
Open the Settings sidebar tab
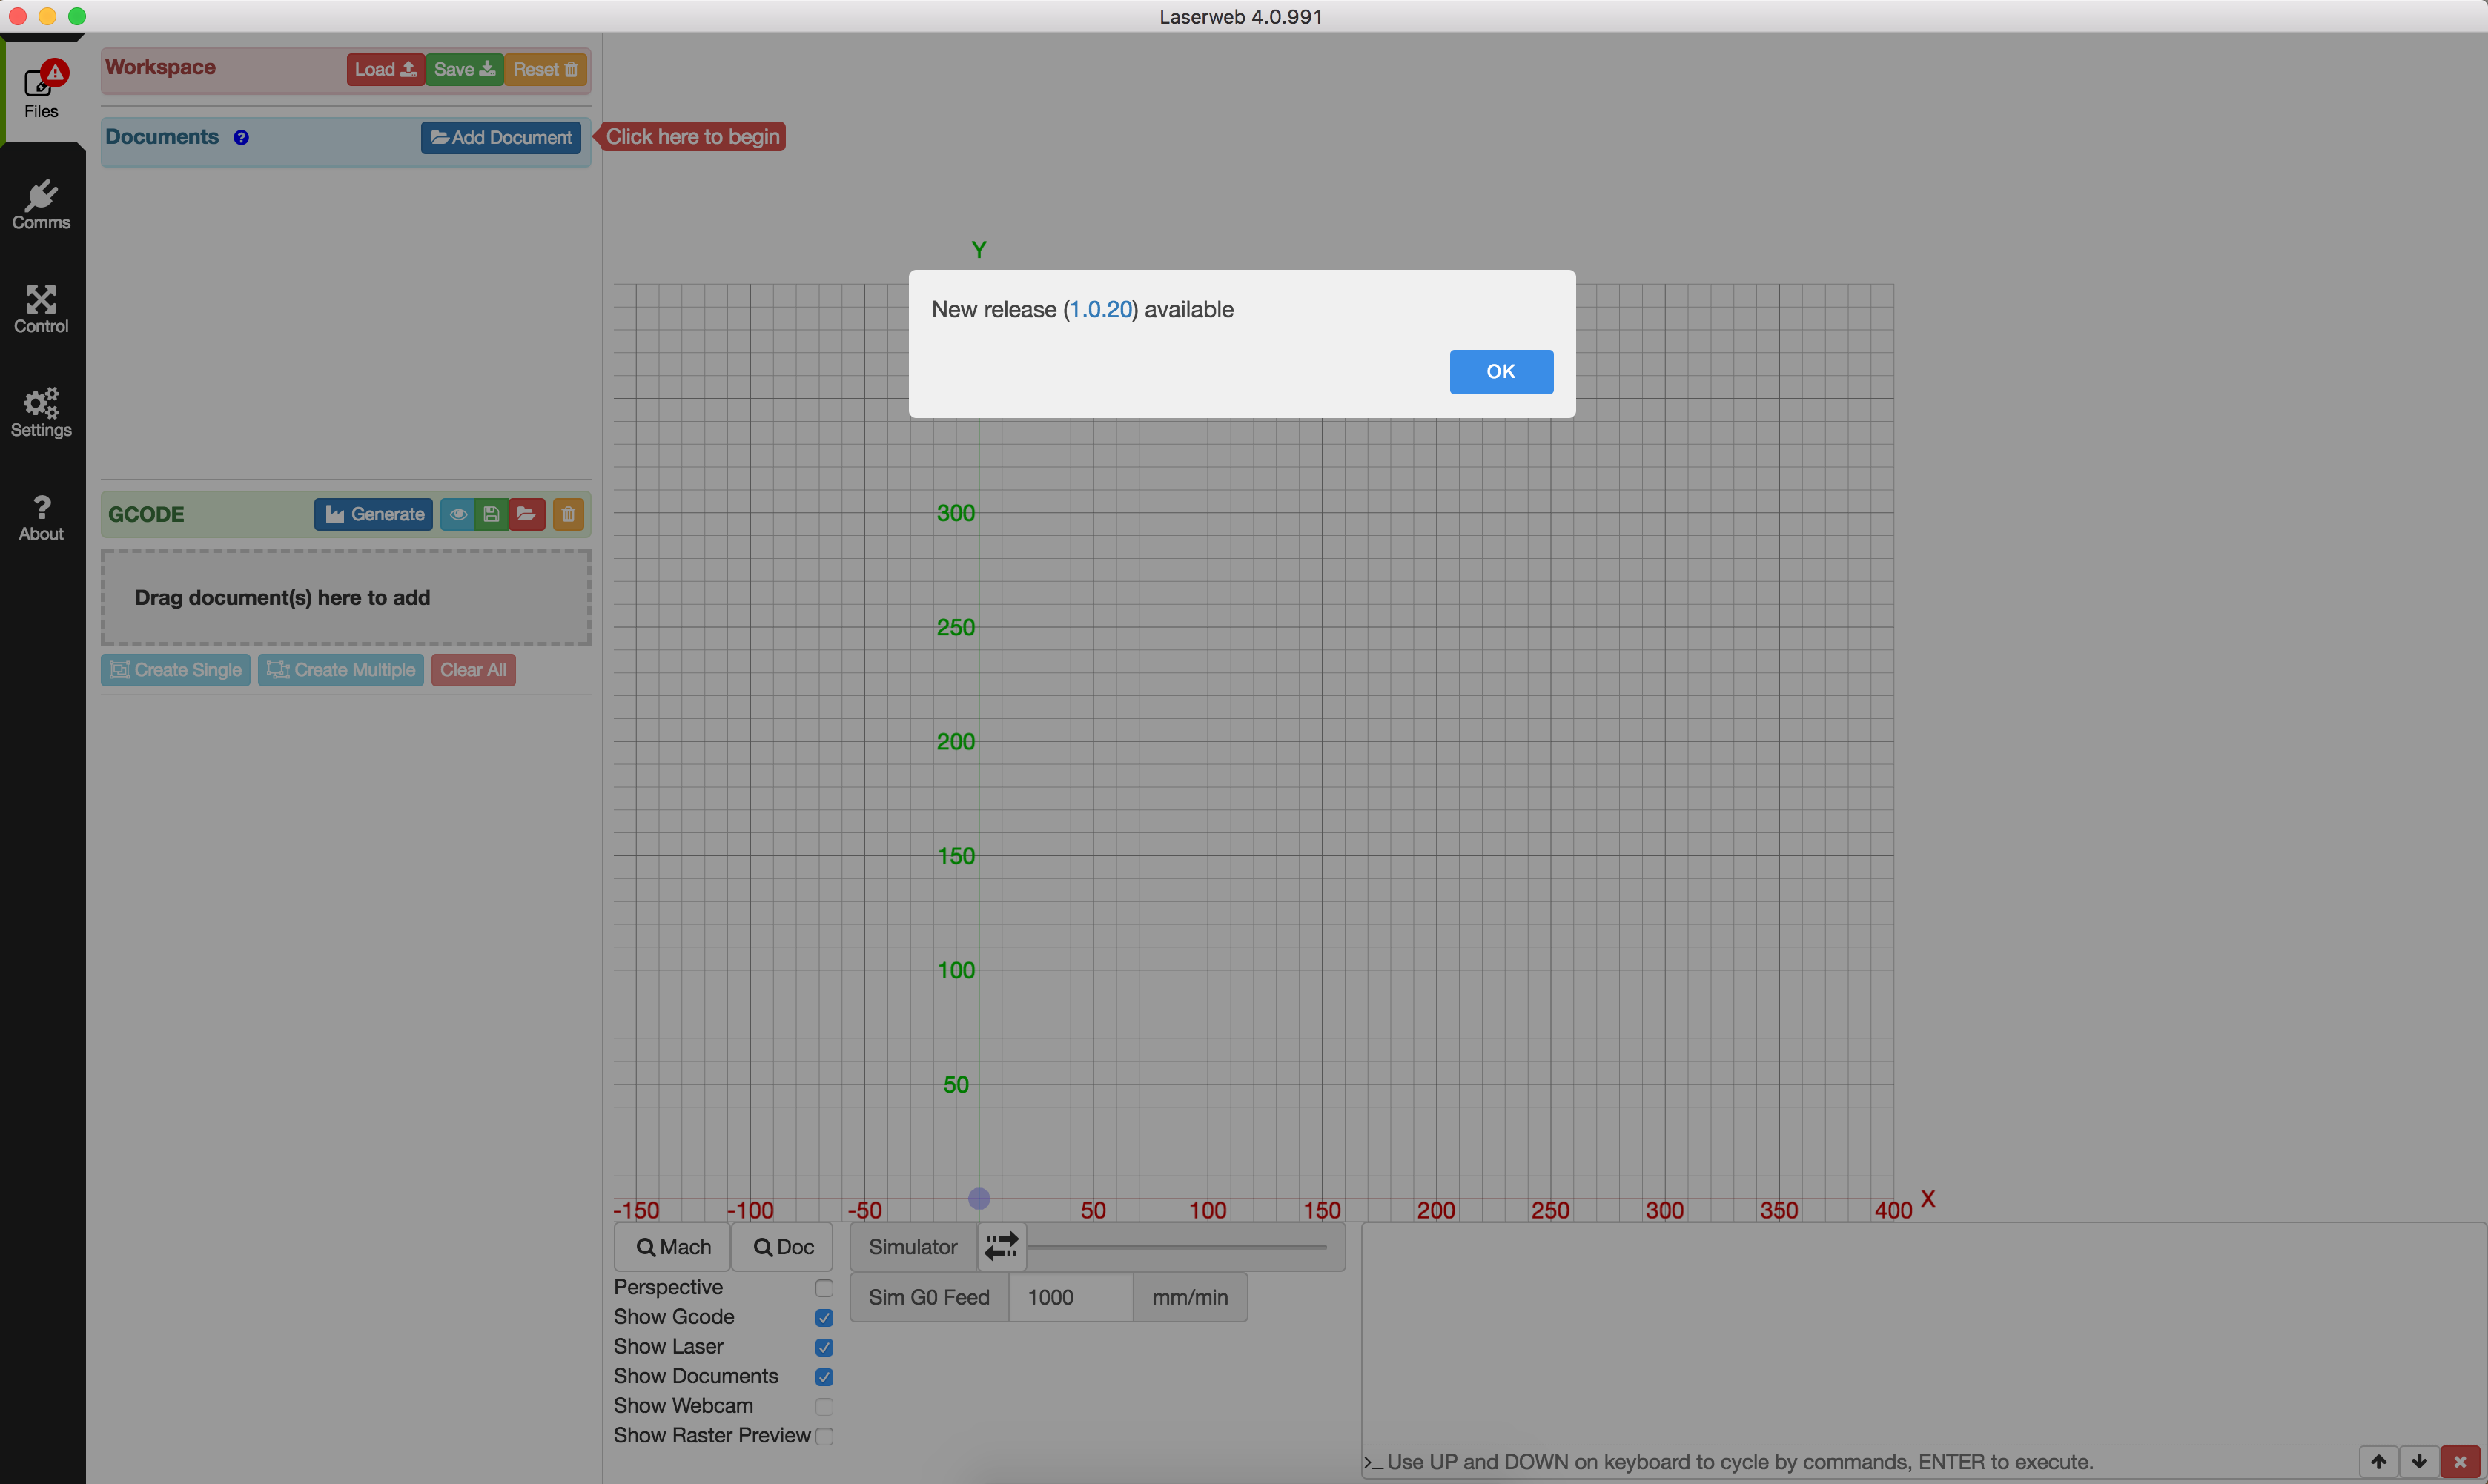click(42, 413)
